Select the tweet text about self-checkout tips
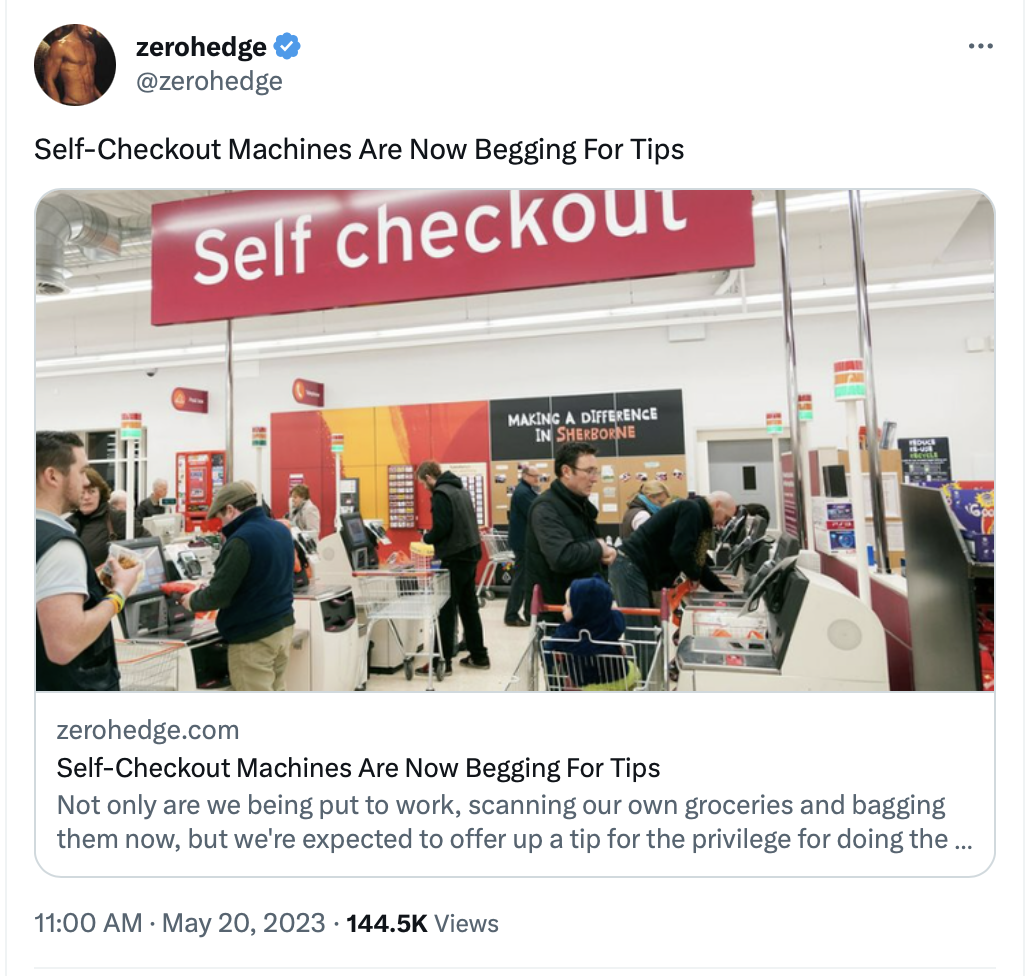This screenshot has height=976, width=1032. pyautogui.click(x=359, y=149)
